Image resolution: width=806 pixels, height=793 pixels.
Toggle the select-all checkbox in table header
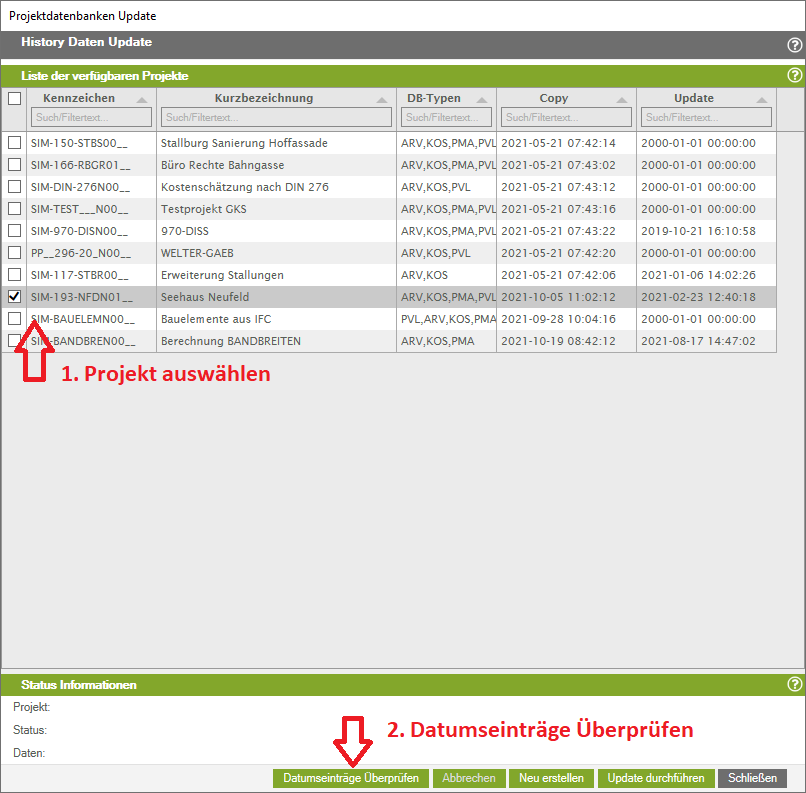click(x=14, y=99)
